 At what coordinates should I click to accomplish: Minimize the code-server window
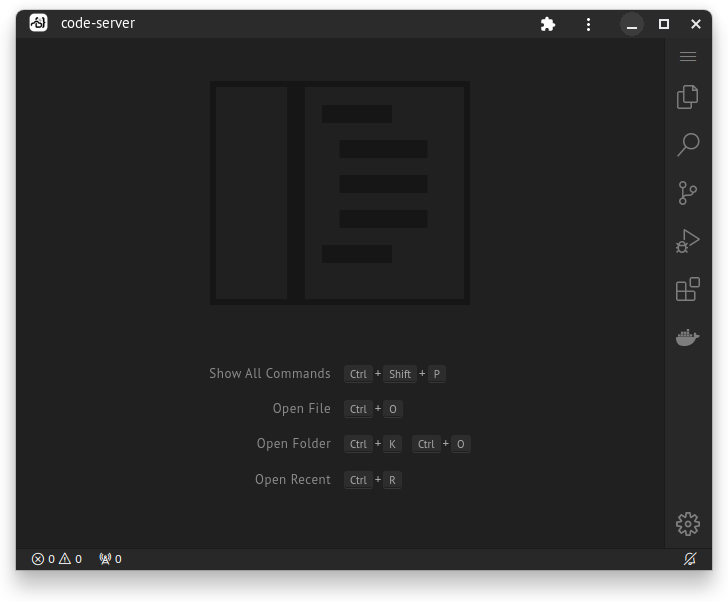[632, 24]
